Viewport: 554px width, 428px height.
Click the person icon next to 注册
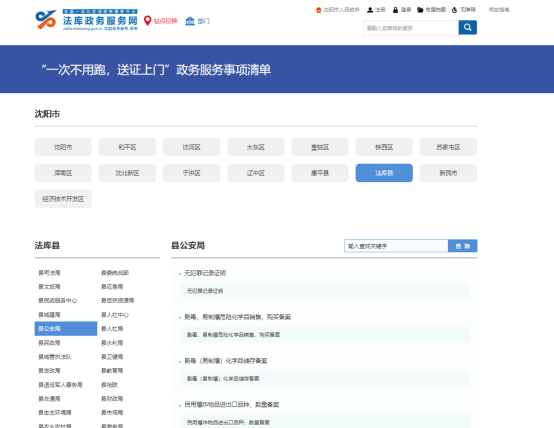click(370, 10)
